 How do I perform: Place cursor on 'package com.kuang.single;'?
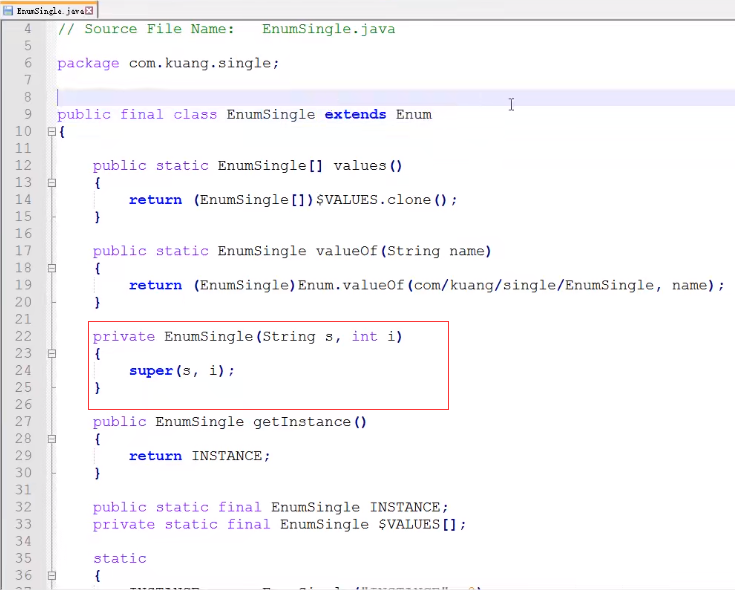pyautogui.click(x=168, y=63)
